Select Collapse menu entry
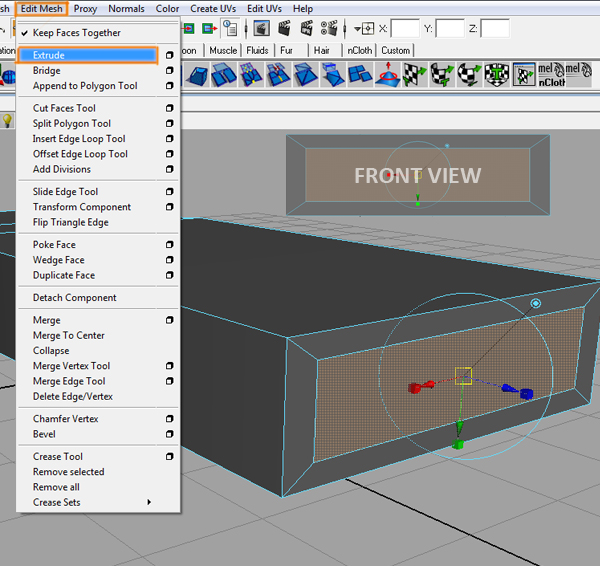Viewport: 600px width, 566px height. (x=51, y=351)
